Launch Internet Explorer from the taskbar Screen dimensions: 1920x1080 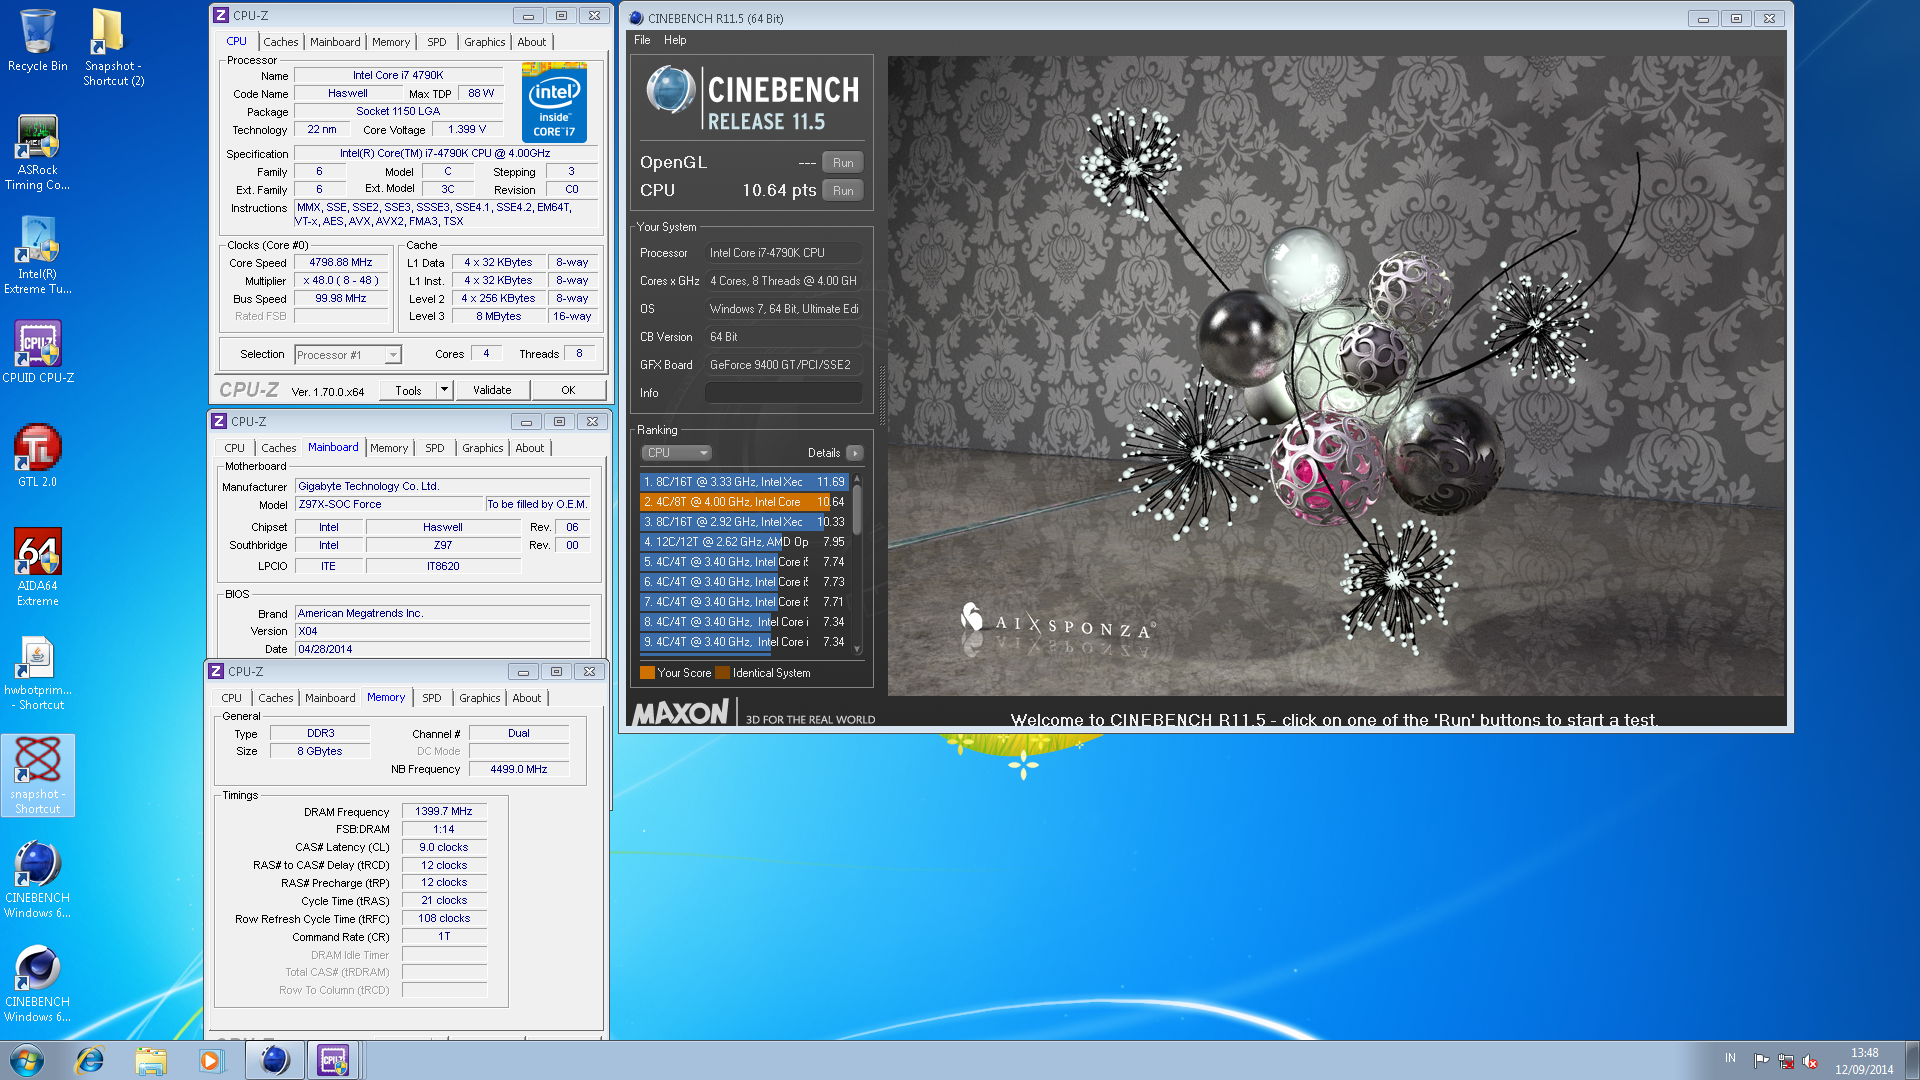[x=90, y=1060]
